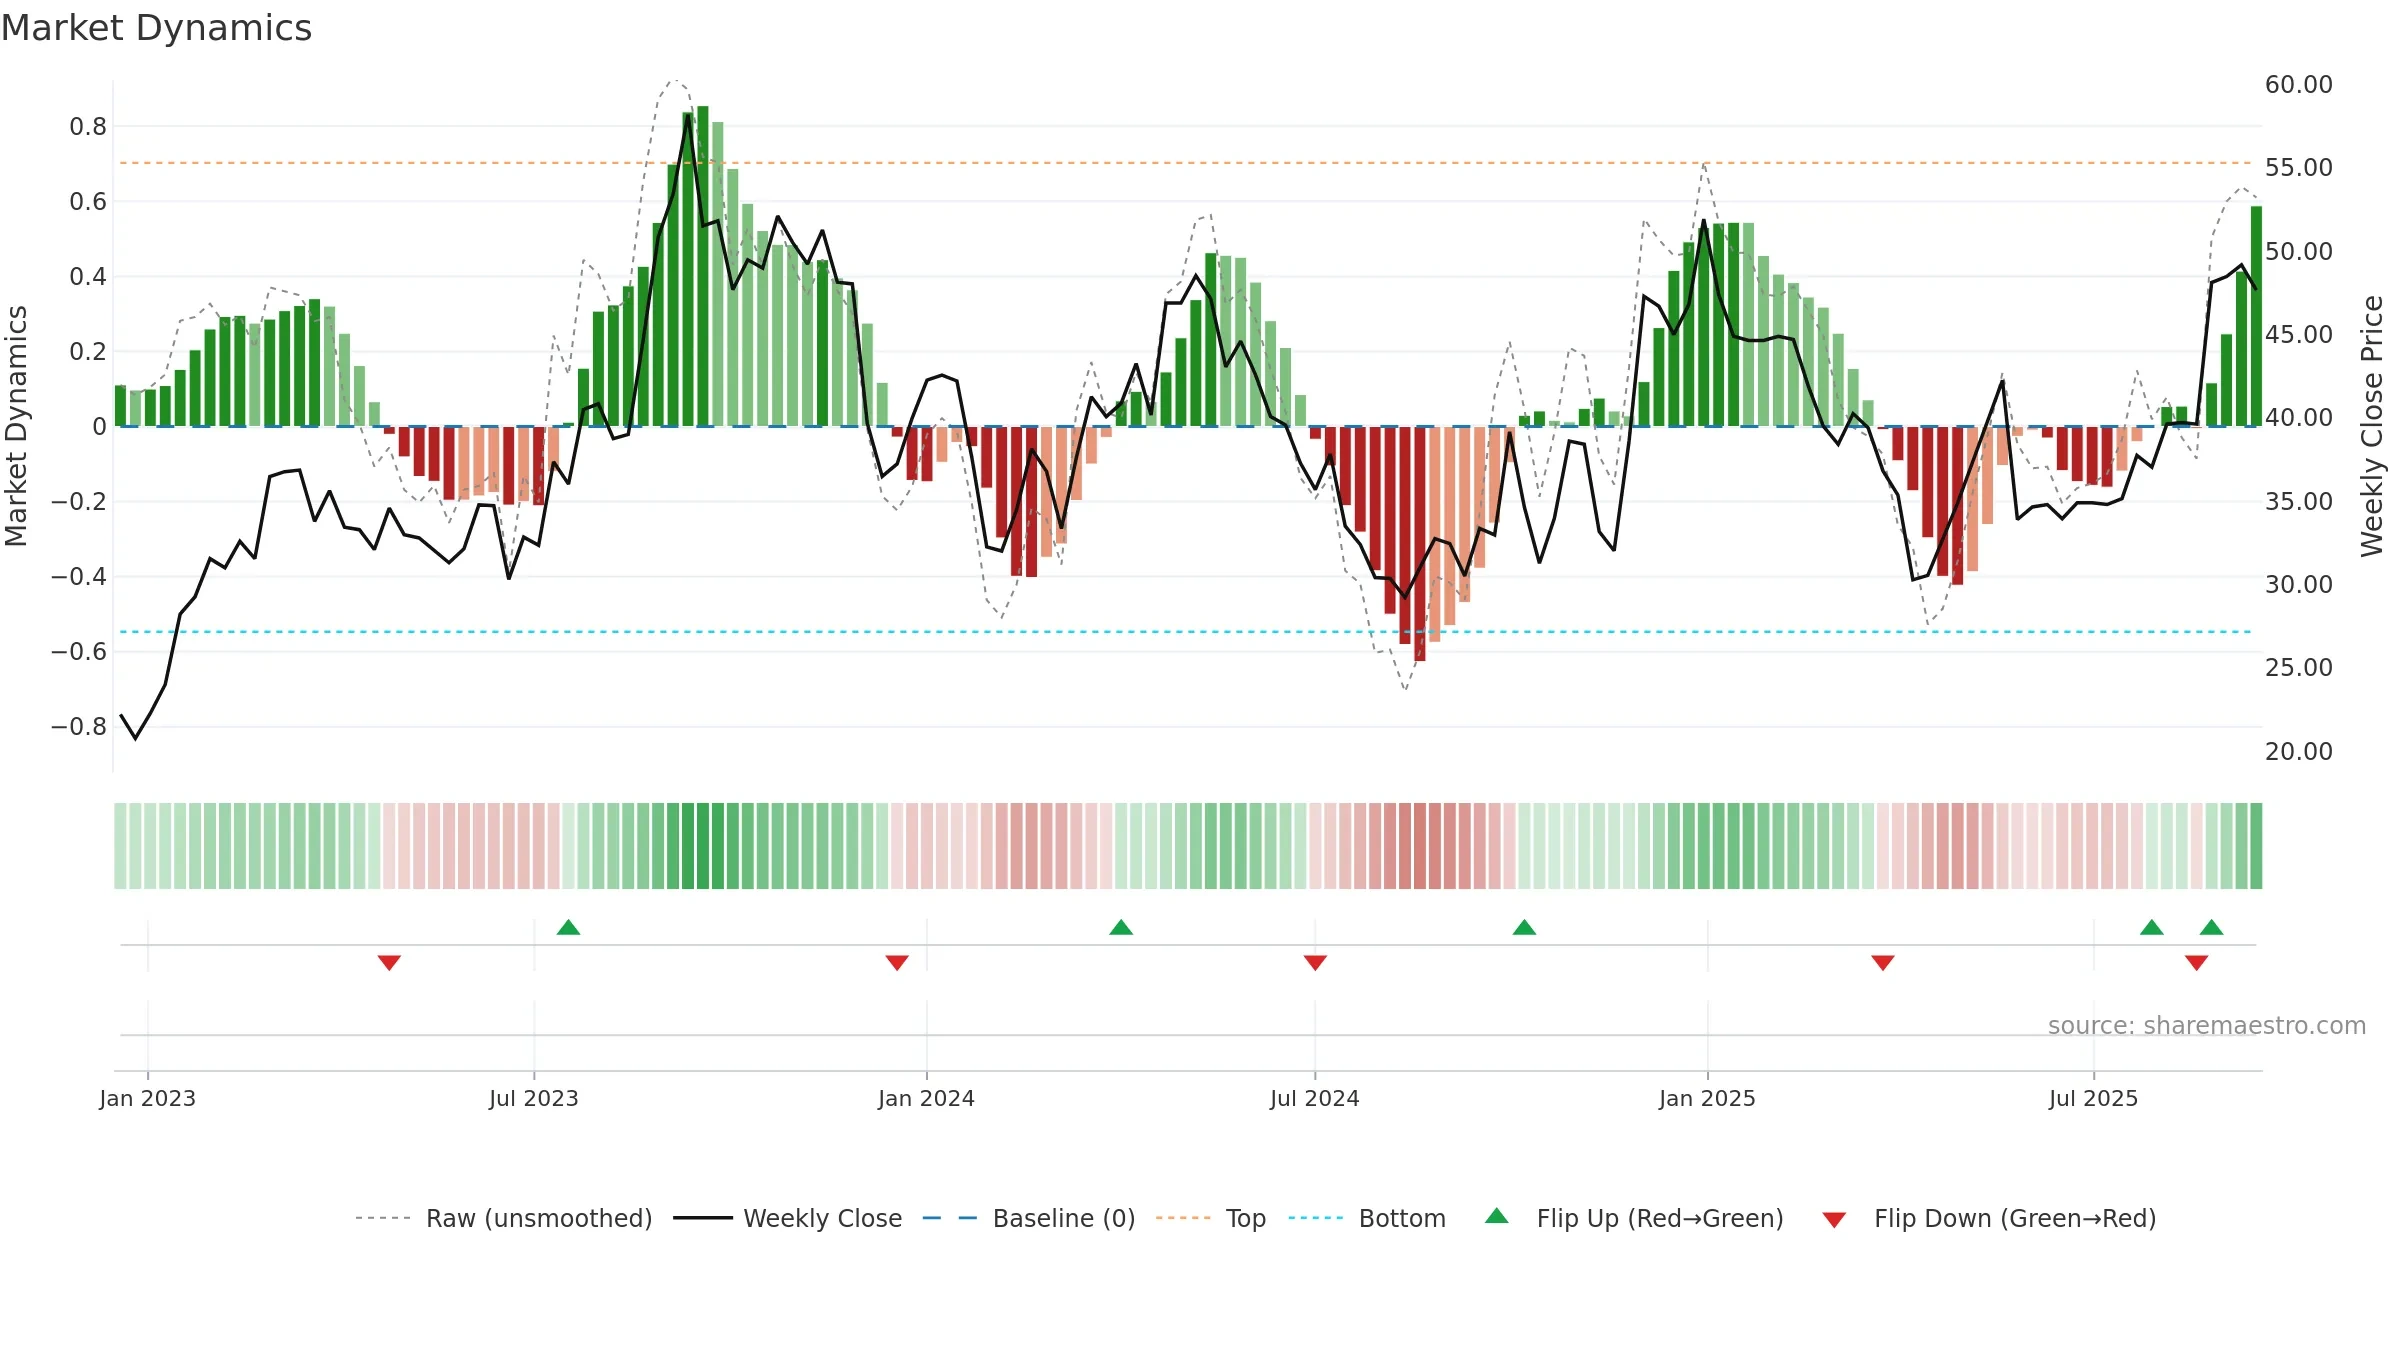Click the Jan 2025 x-axis label
The width and height of the screenshot is (2400, 1350).
pyautogui.click(x=1707, y=1098)
